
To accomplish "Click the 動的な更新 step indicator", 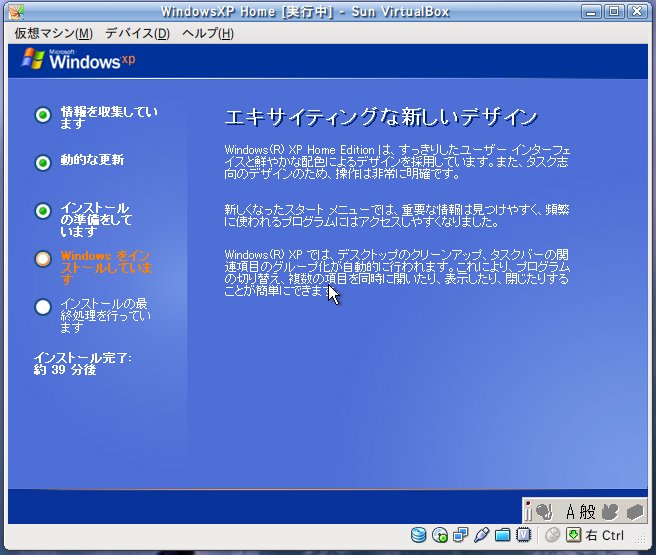I will point(43,163).
